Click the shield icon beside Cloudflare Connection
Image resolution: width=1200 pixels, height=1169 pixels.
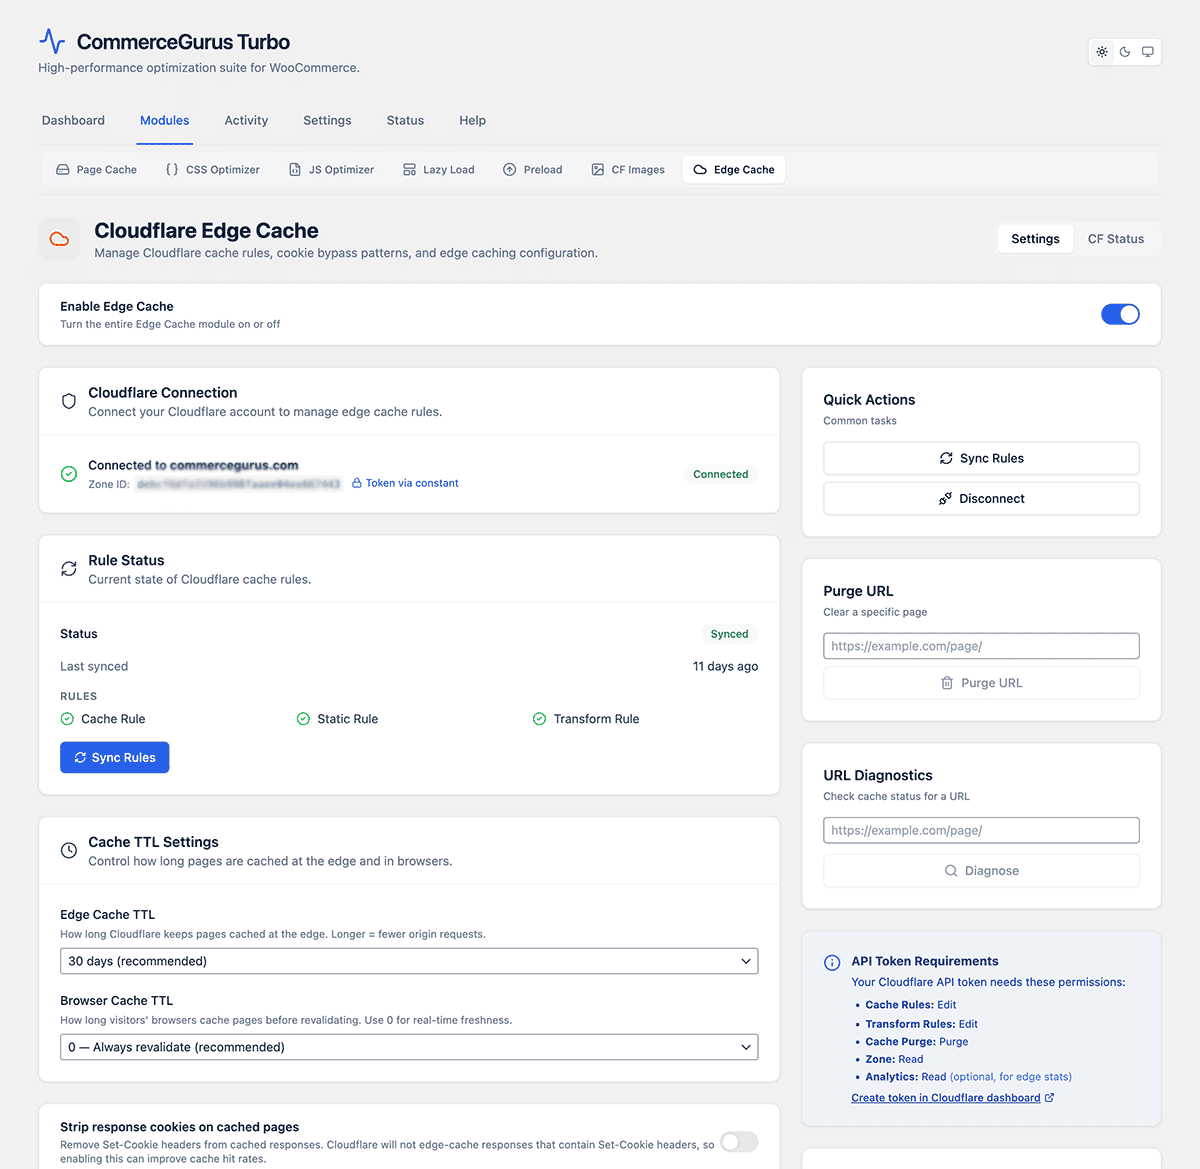pyautogui.click(x=69, y=401)
